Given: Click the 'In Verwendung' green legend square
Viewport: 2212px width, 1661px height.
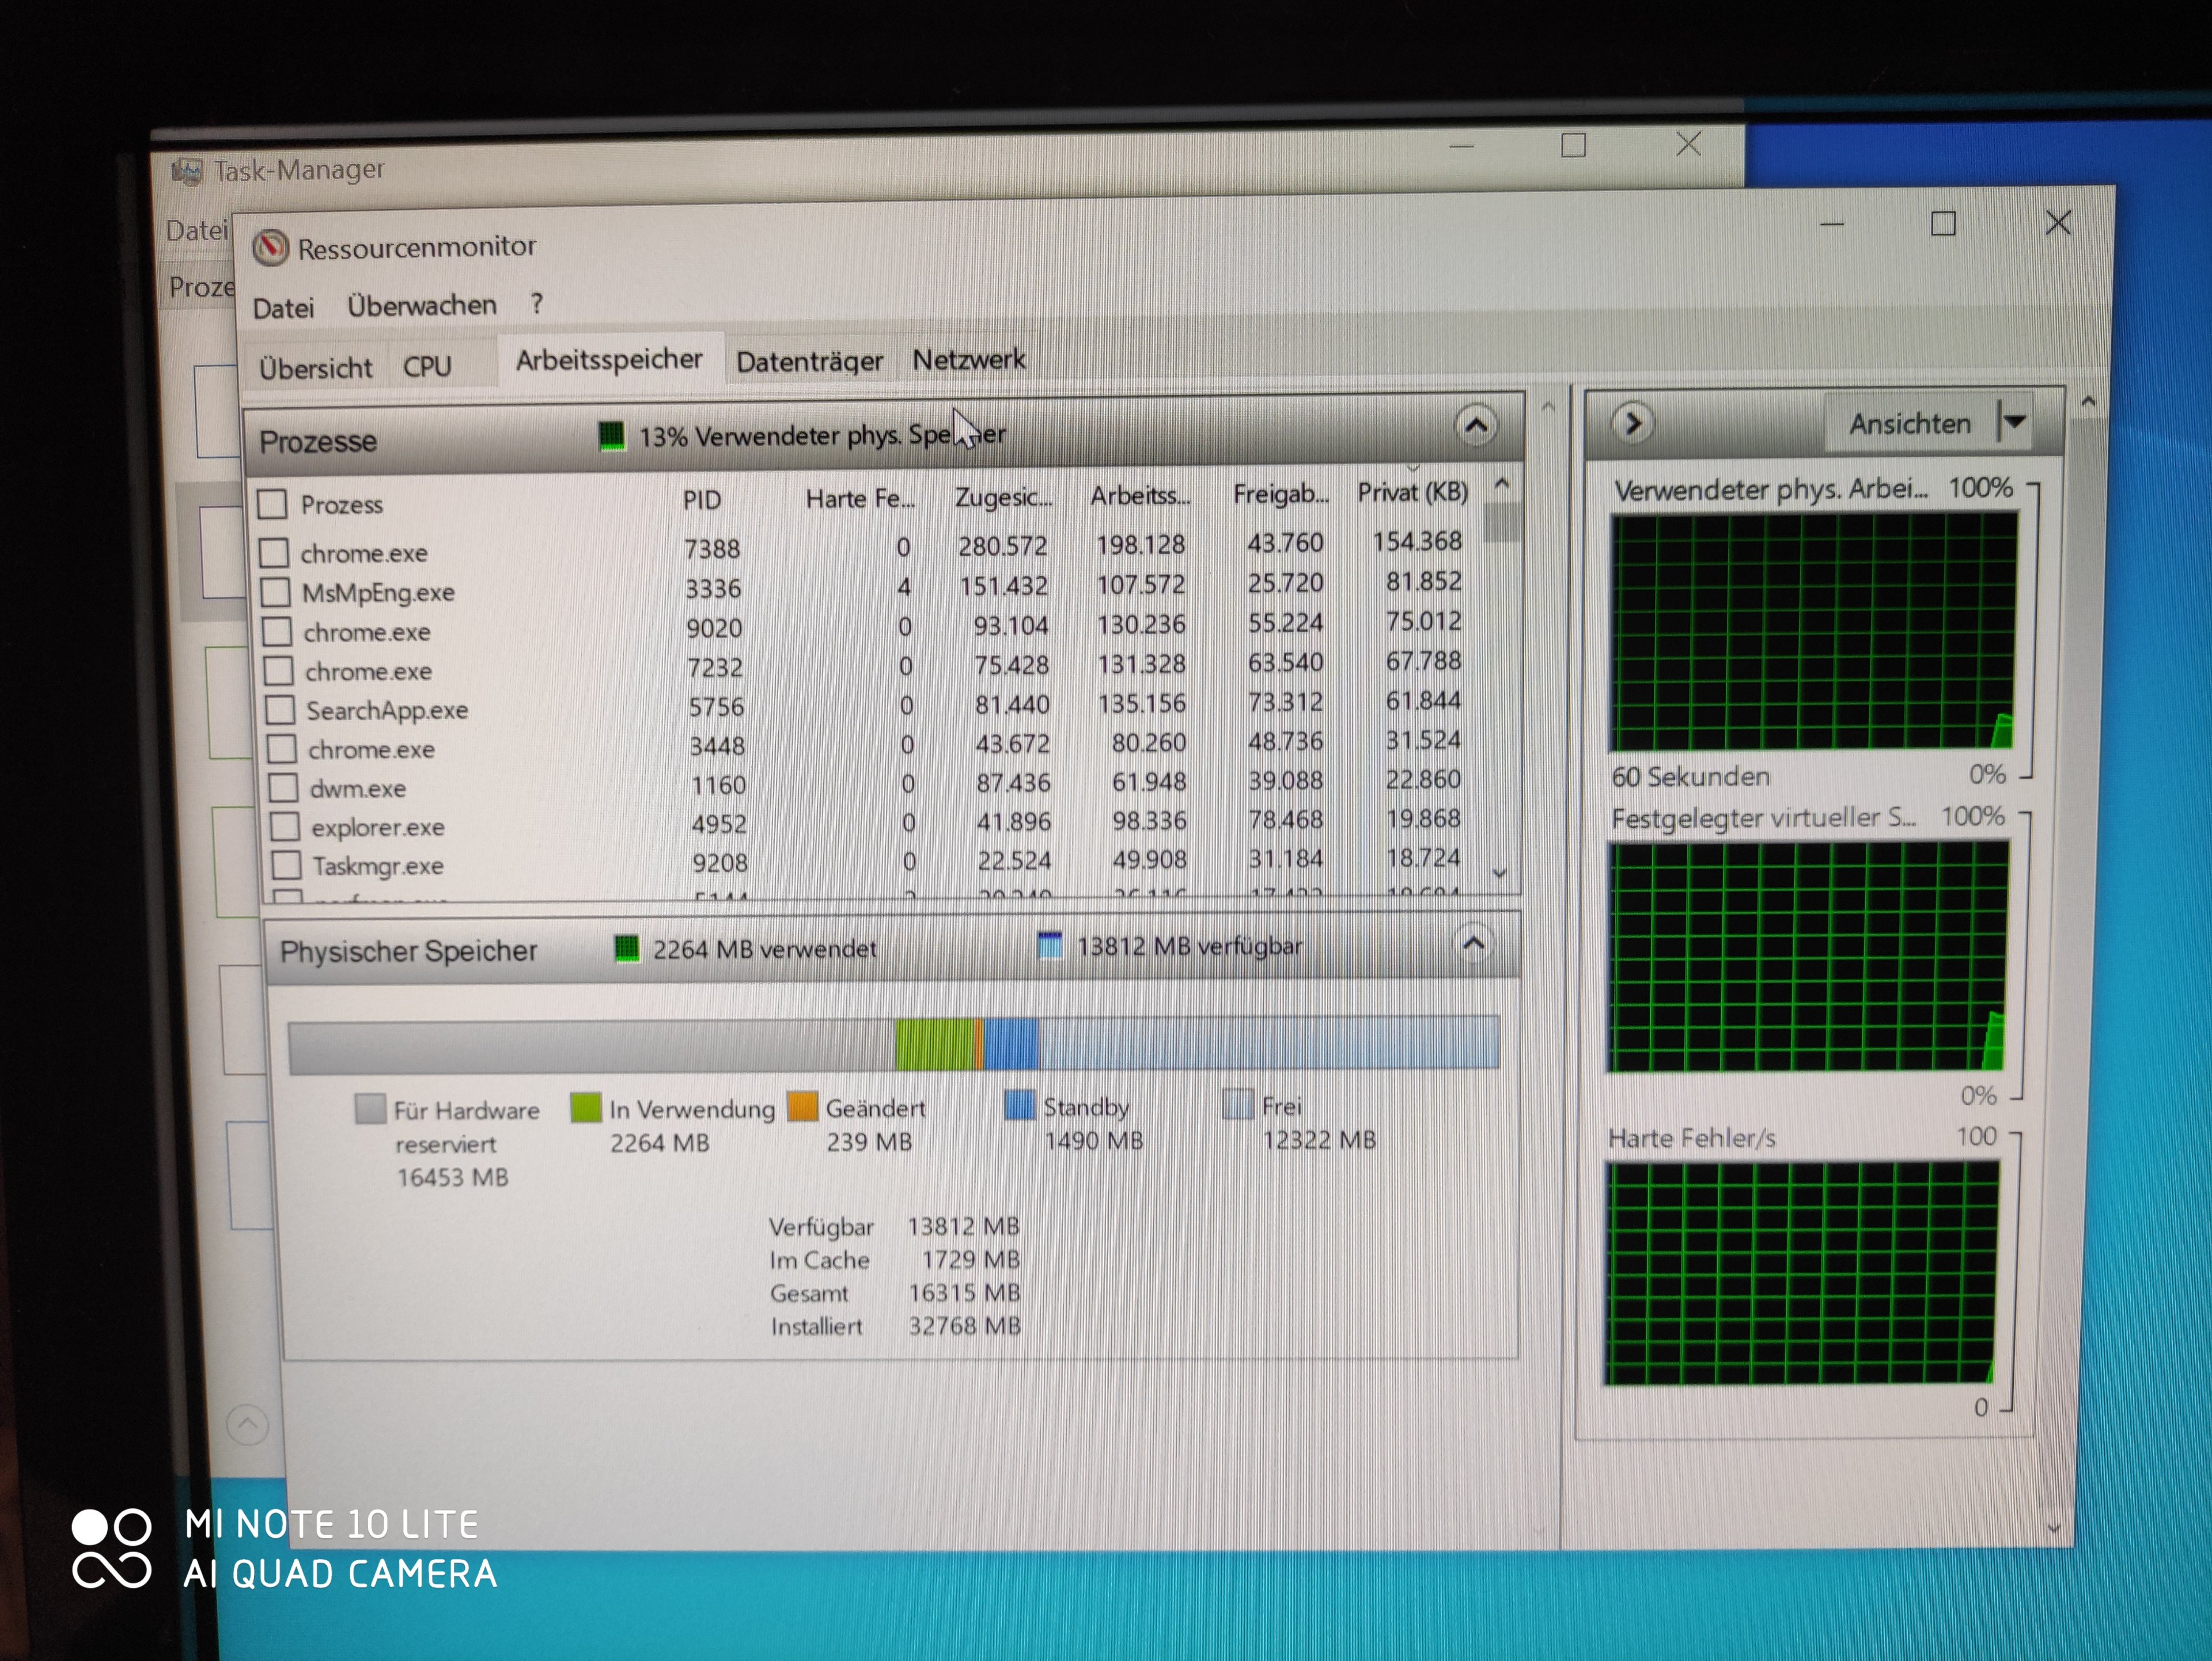Looking at the screenshot, I should coord(585,1108).
